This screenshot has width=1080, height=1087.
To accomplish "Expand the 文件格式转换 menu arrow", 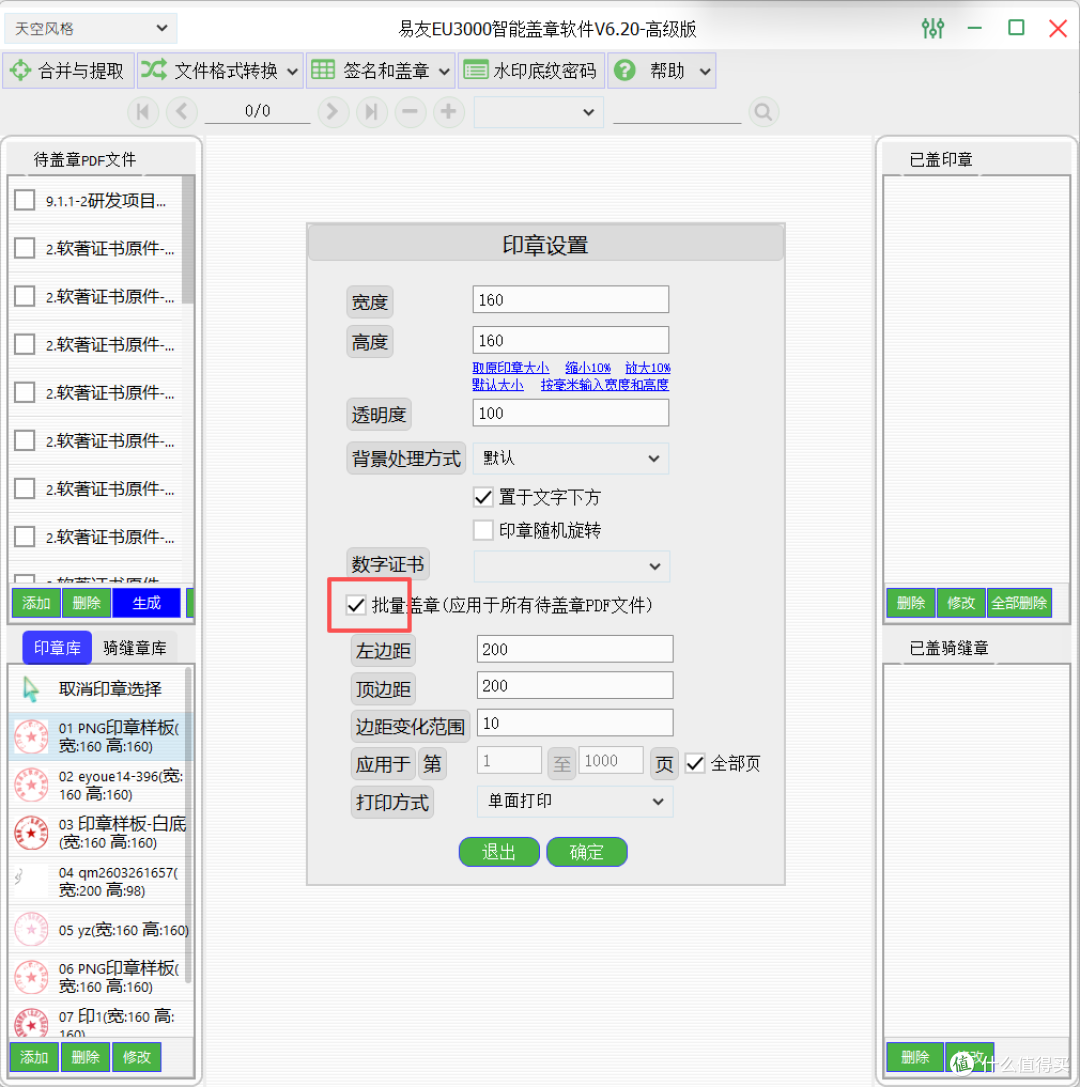I will click(x=292, y=71).
